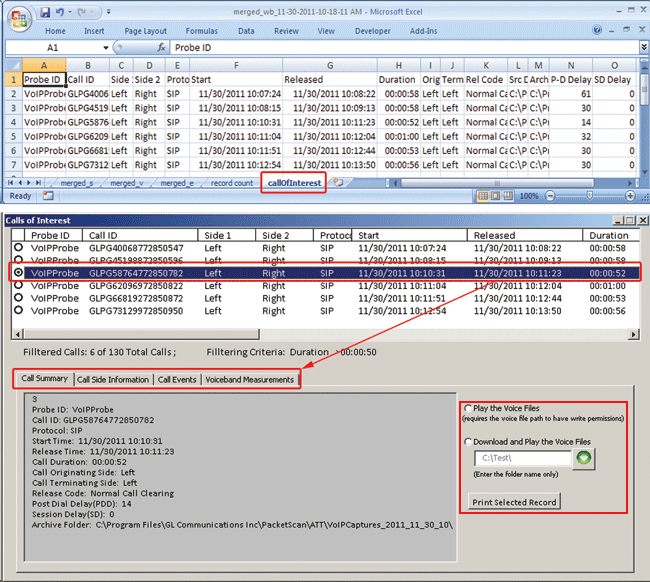Screen dimensions: 650x582
Task: Sort by Call ID column header
Action: [x=140, y=235]
